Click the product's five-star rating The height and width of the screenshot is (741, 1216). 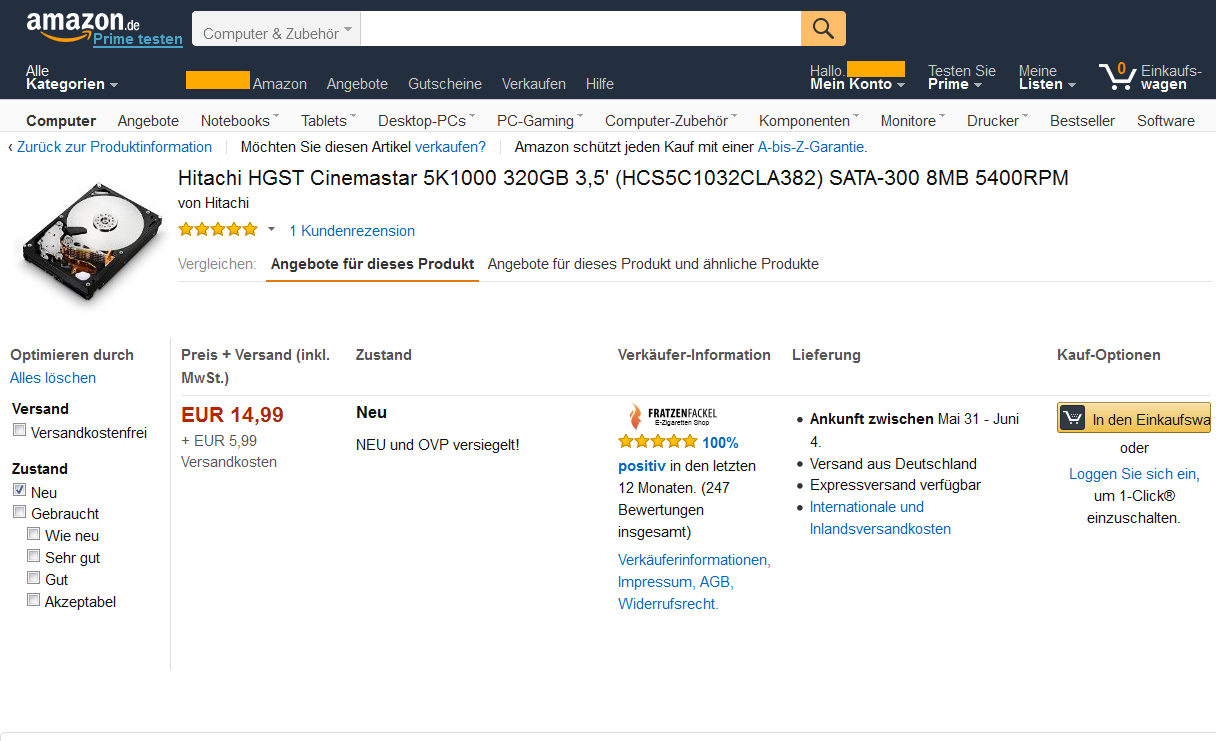[x=218, y=230]
